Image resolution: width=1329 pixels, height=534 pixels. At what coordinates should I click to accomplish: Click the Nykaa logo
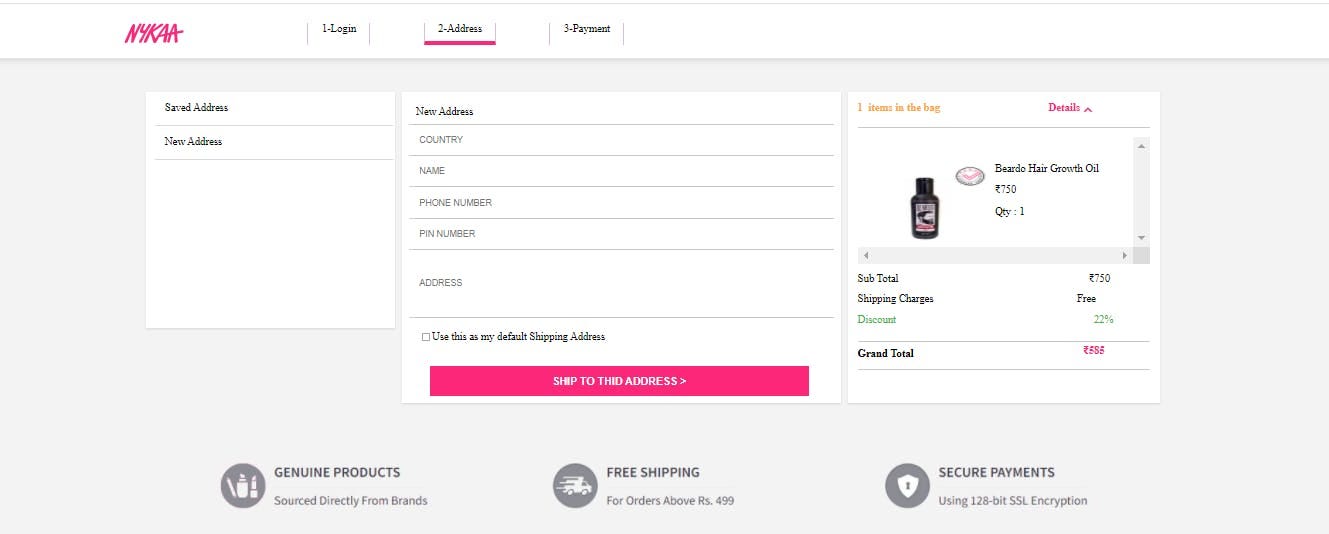154,34
